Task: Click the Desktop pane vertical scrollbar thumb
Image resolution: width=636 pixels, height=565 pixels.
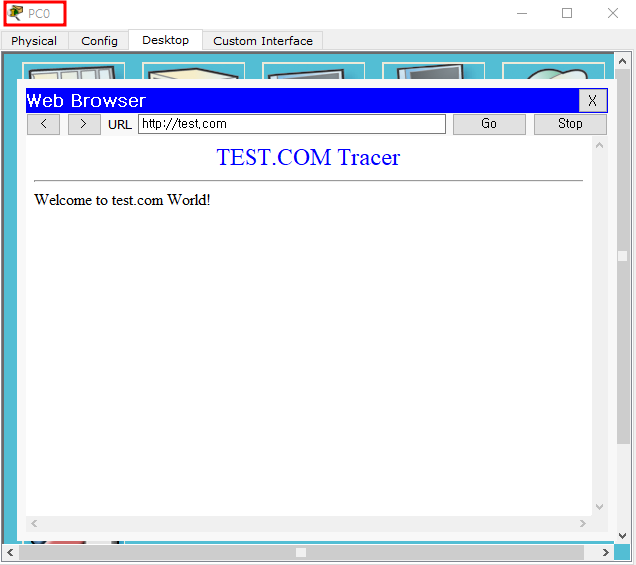Action: 623,256
